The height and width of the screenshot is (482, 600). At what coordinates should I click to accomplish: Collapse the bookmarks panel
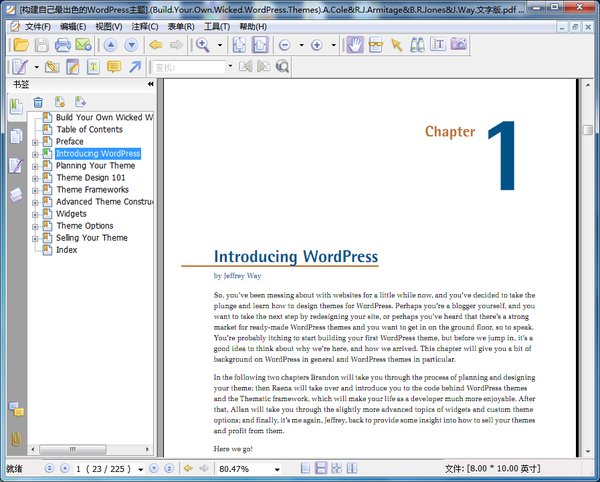[150, 84]
